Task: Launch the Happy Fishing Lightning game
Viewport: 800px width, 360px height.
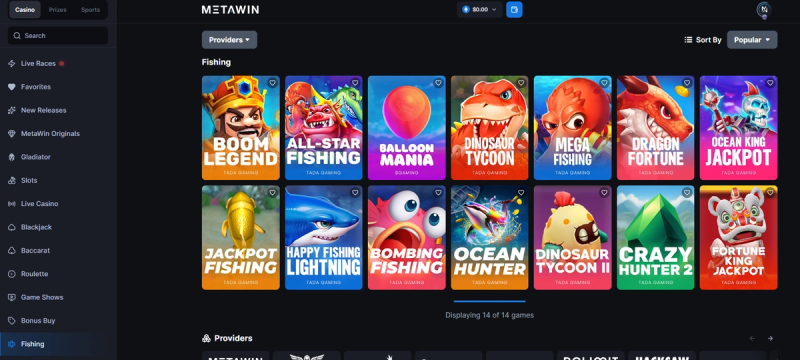Action: (323, 238)
